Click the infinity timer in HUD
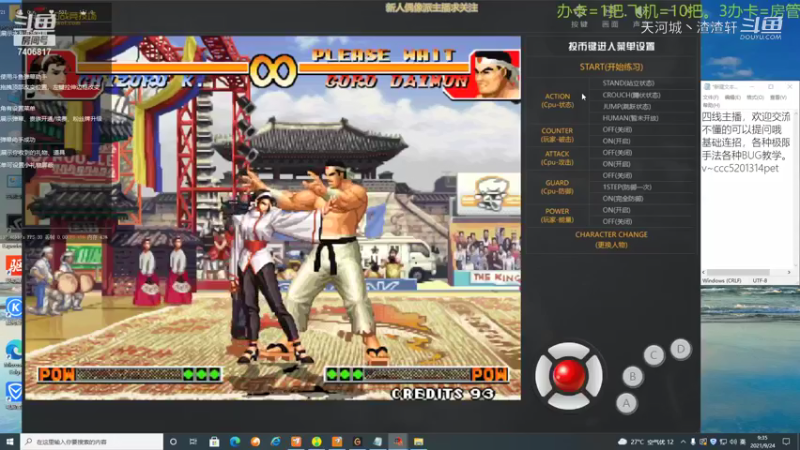Viewport: 800px width, 450px height. (x=273, y=70)
